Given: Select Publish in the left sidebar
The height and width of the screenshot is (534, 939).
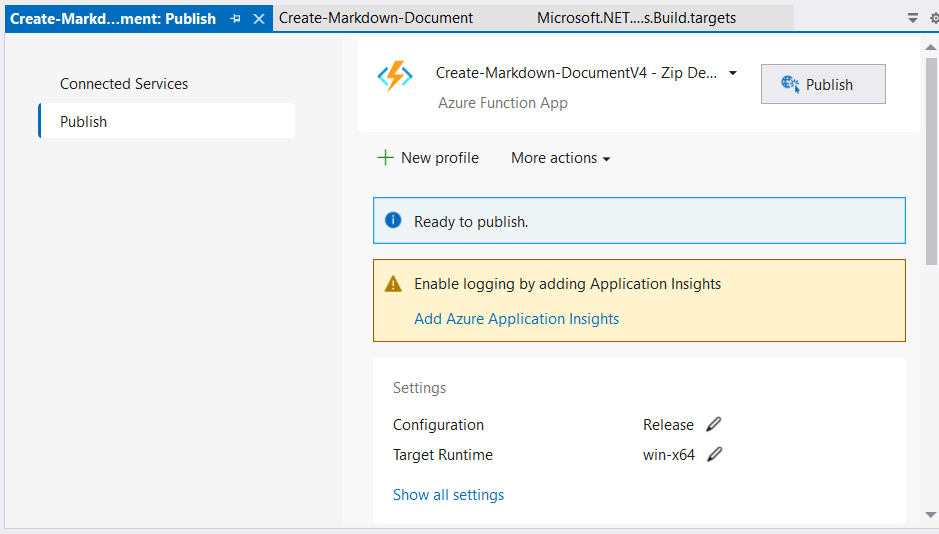Looking at the screenshot, I should pos(166,121).
